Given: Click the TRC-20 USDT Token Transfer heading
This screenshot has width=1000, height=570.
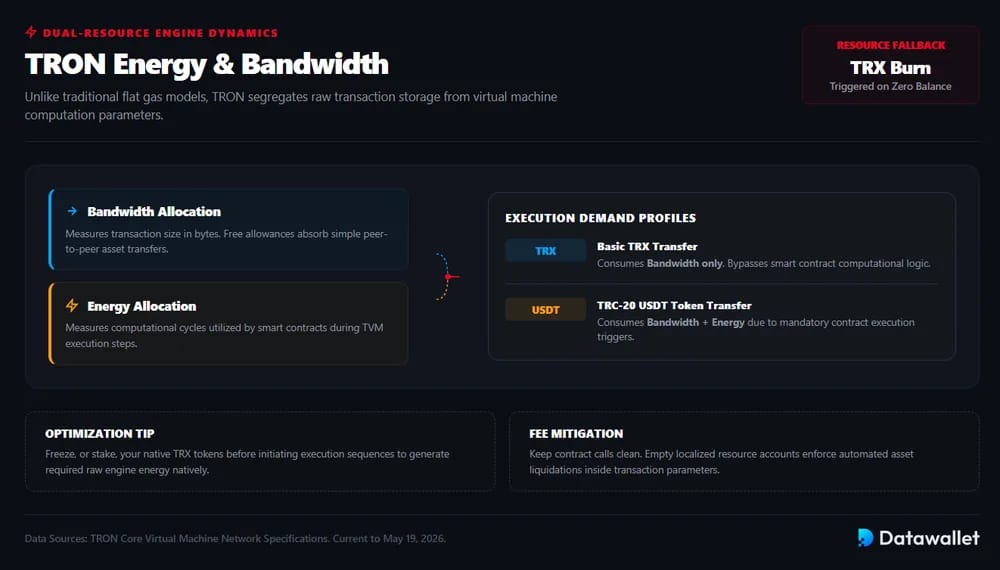Looking at the screenshot, I should (674, 305).
